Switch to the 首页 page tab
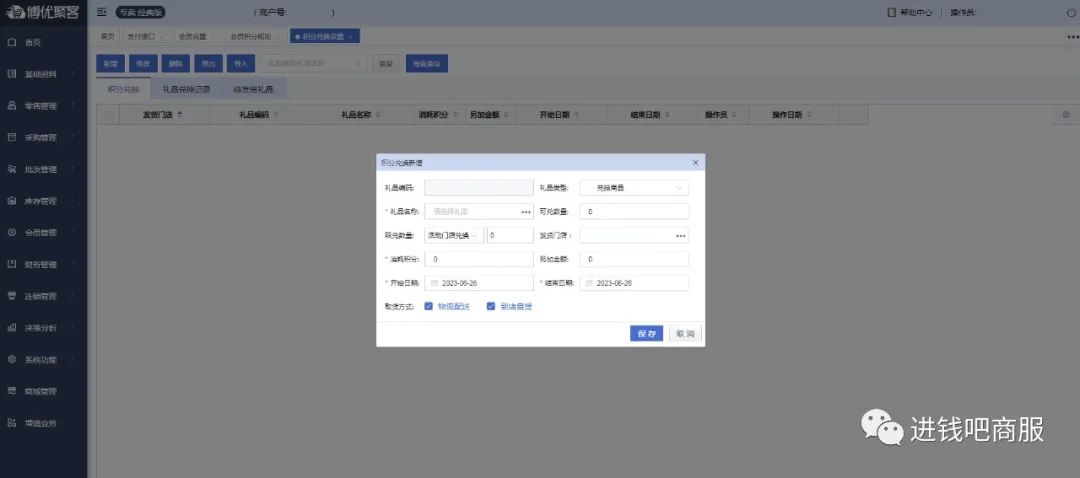The image size is (1080, 478). 107,37
